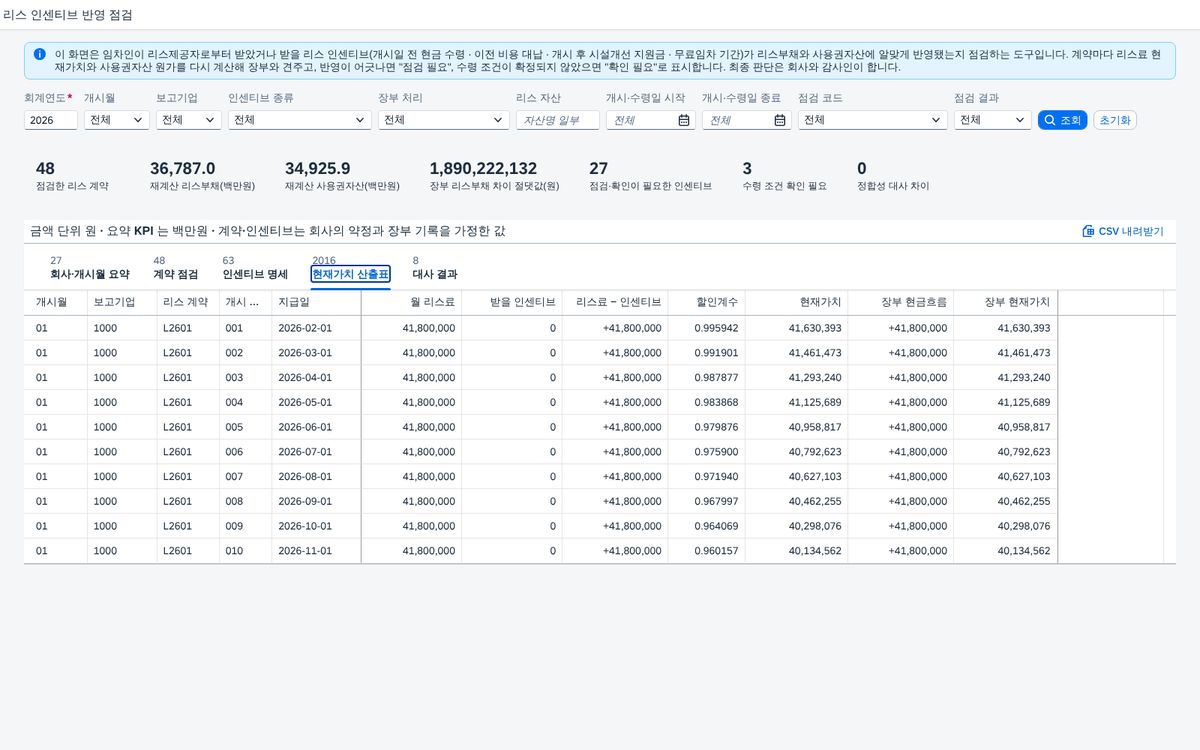1200x750 pixels.
Task: Click the 현재가치 column header
Action: tap(797, 302)
